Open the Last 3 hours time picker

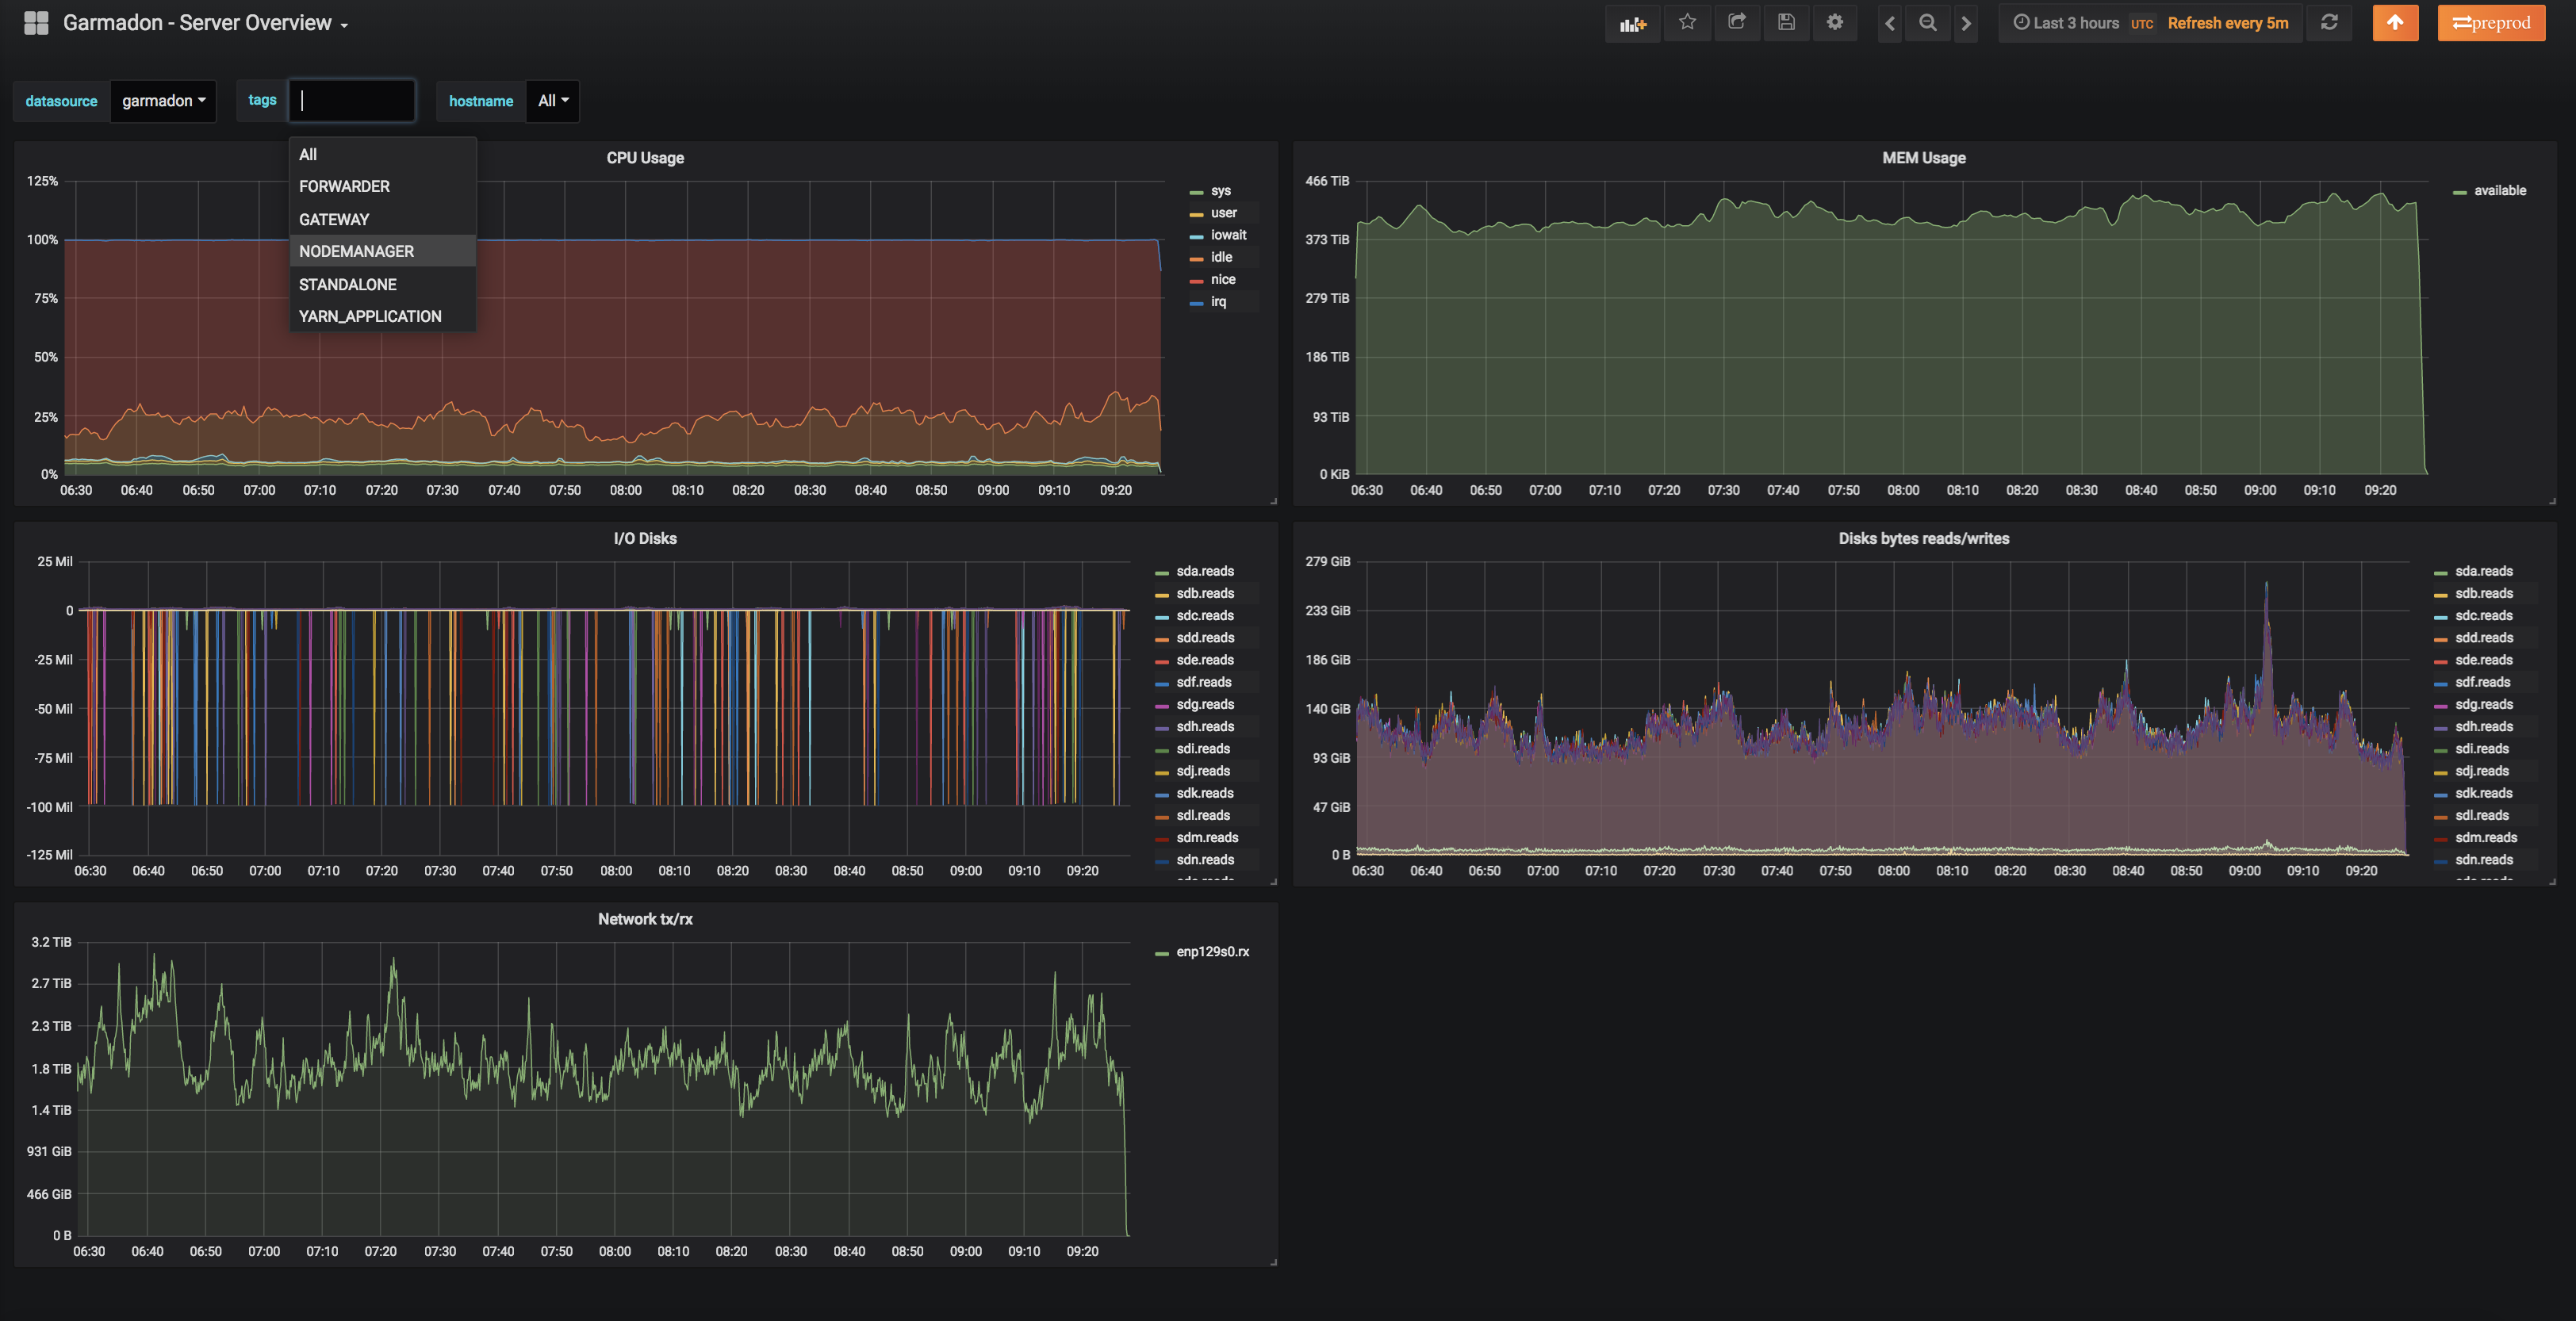pyautogui.click(x=2066, y=23)
